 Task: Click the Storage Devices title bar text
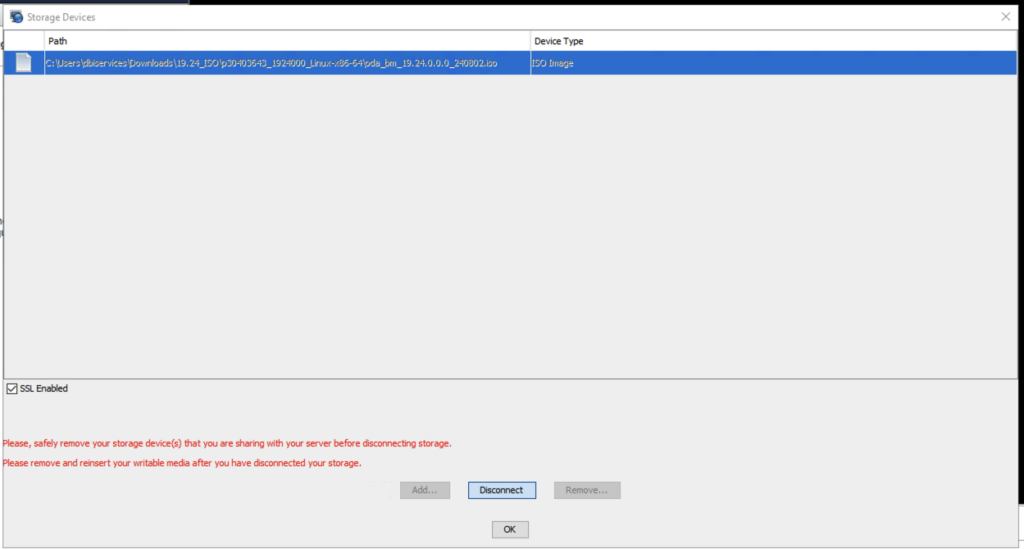pyautogui.click(x=61, y=17)
